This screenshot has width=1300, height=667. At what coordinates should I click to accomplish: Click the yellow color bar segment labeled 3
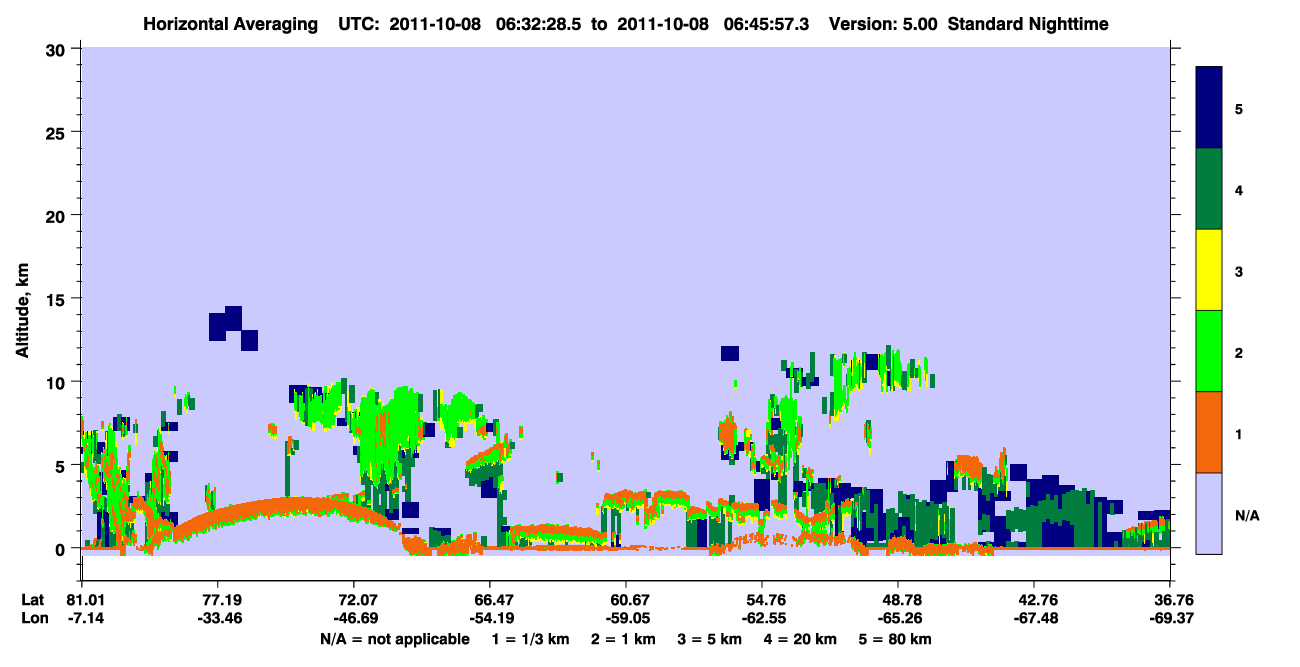coord(1208,270)
